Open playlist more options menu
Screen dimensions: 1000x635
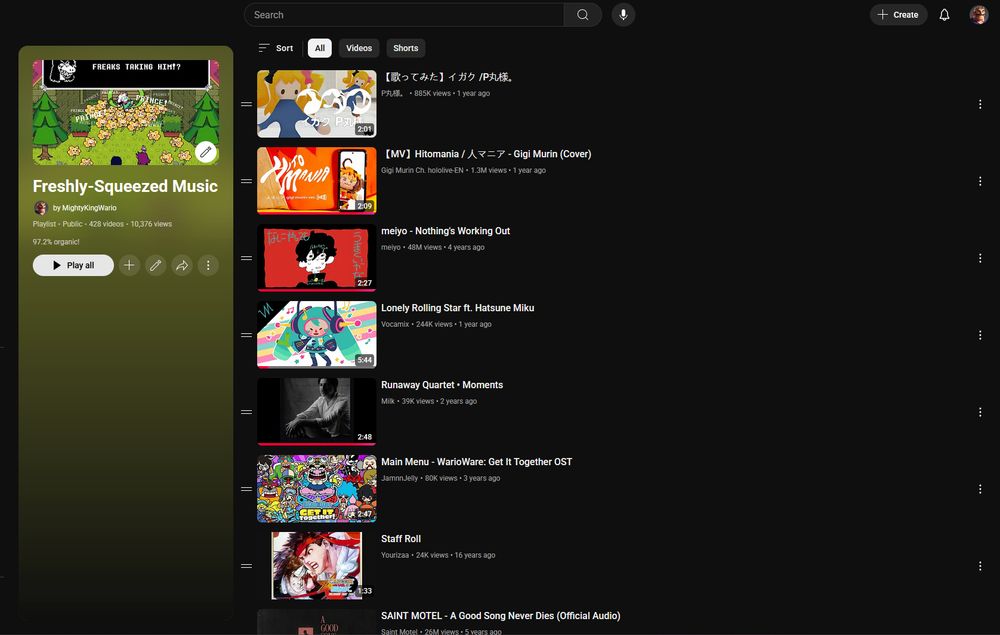208,265
